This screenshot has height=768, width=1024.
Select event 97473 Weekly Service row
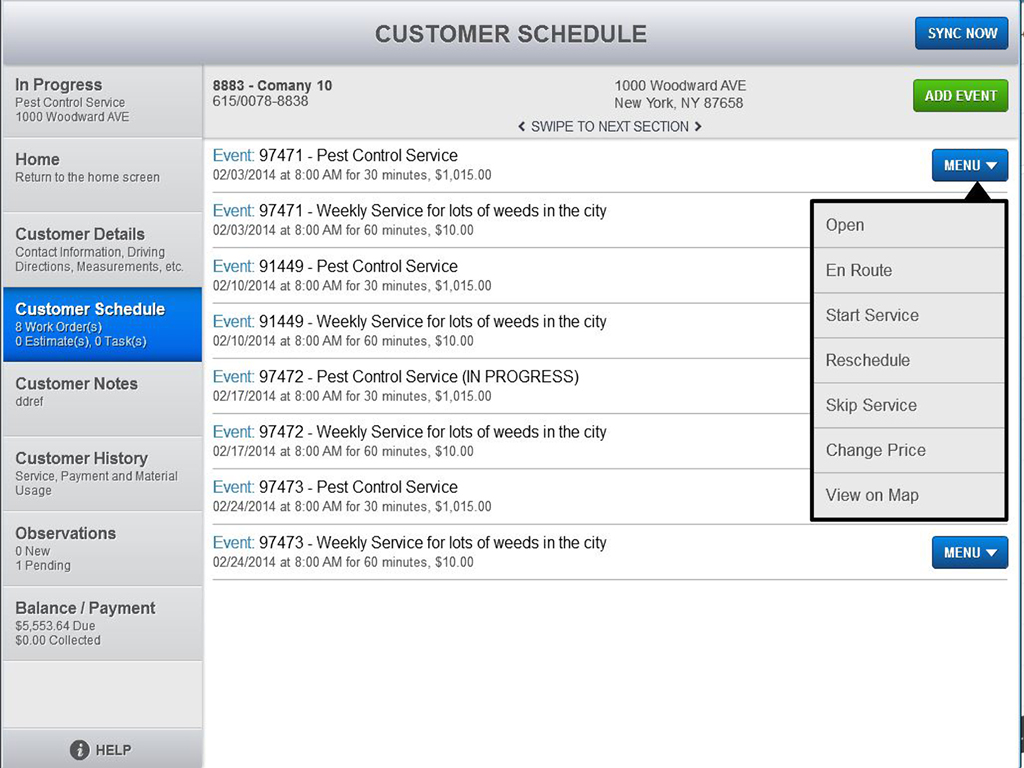click(x=609, y=552)
